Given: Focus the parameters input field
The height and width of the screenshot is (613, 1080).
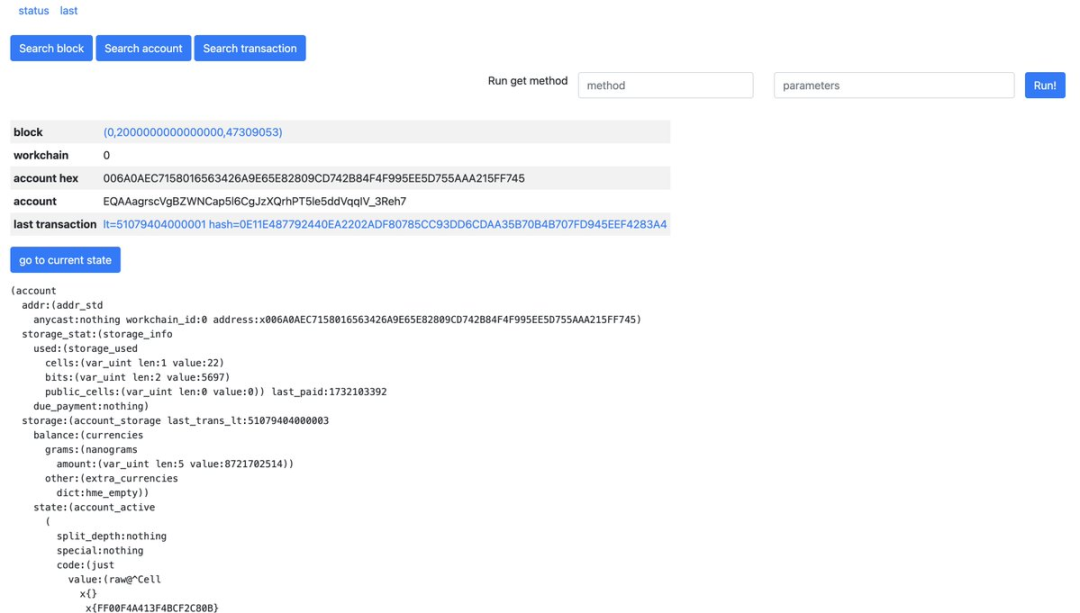Looking at the screenshot, I should point(893,86).
